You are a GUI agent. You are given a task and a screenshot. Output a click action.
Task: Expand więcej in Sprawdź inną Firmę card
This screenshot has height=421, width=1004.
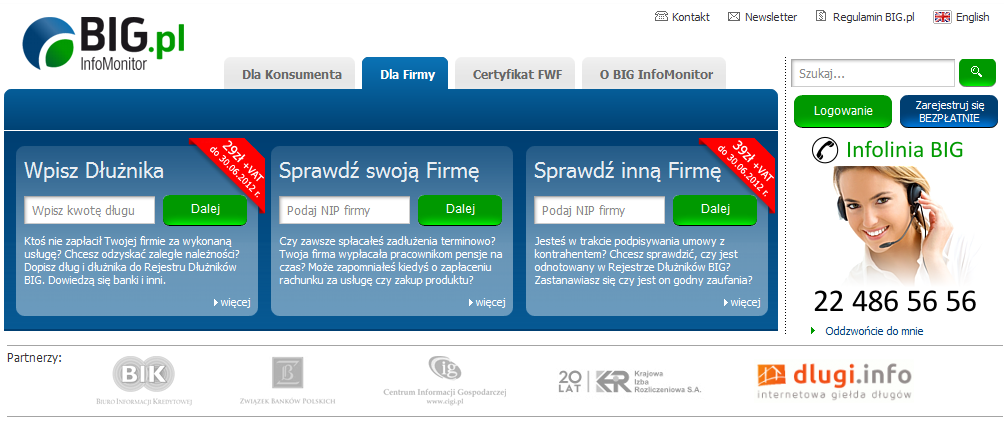click(x=741, y=302)
